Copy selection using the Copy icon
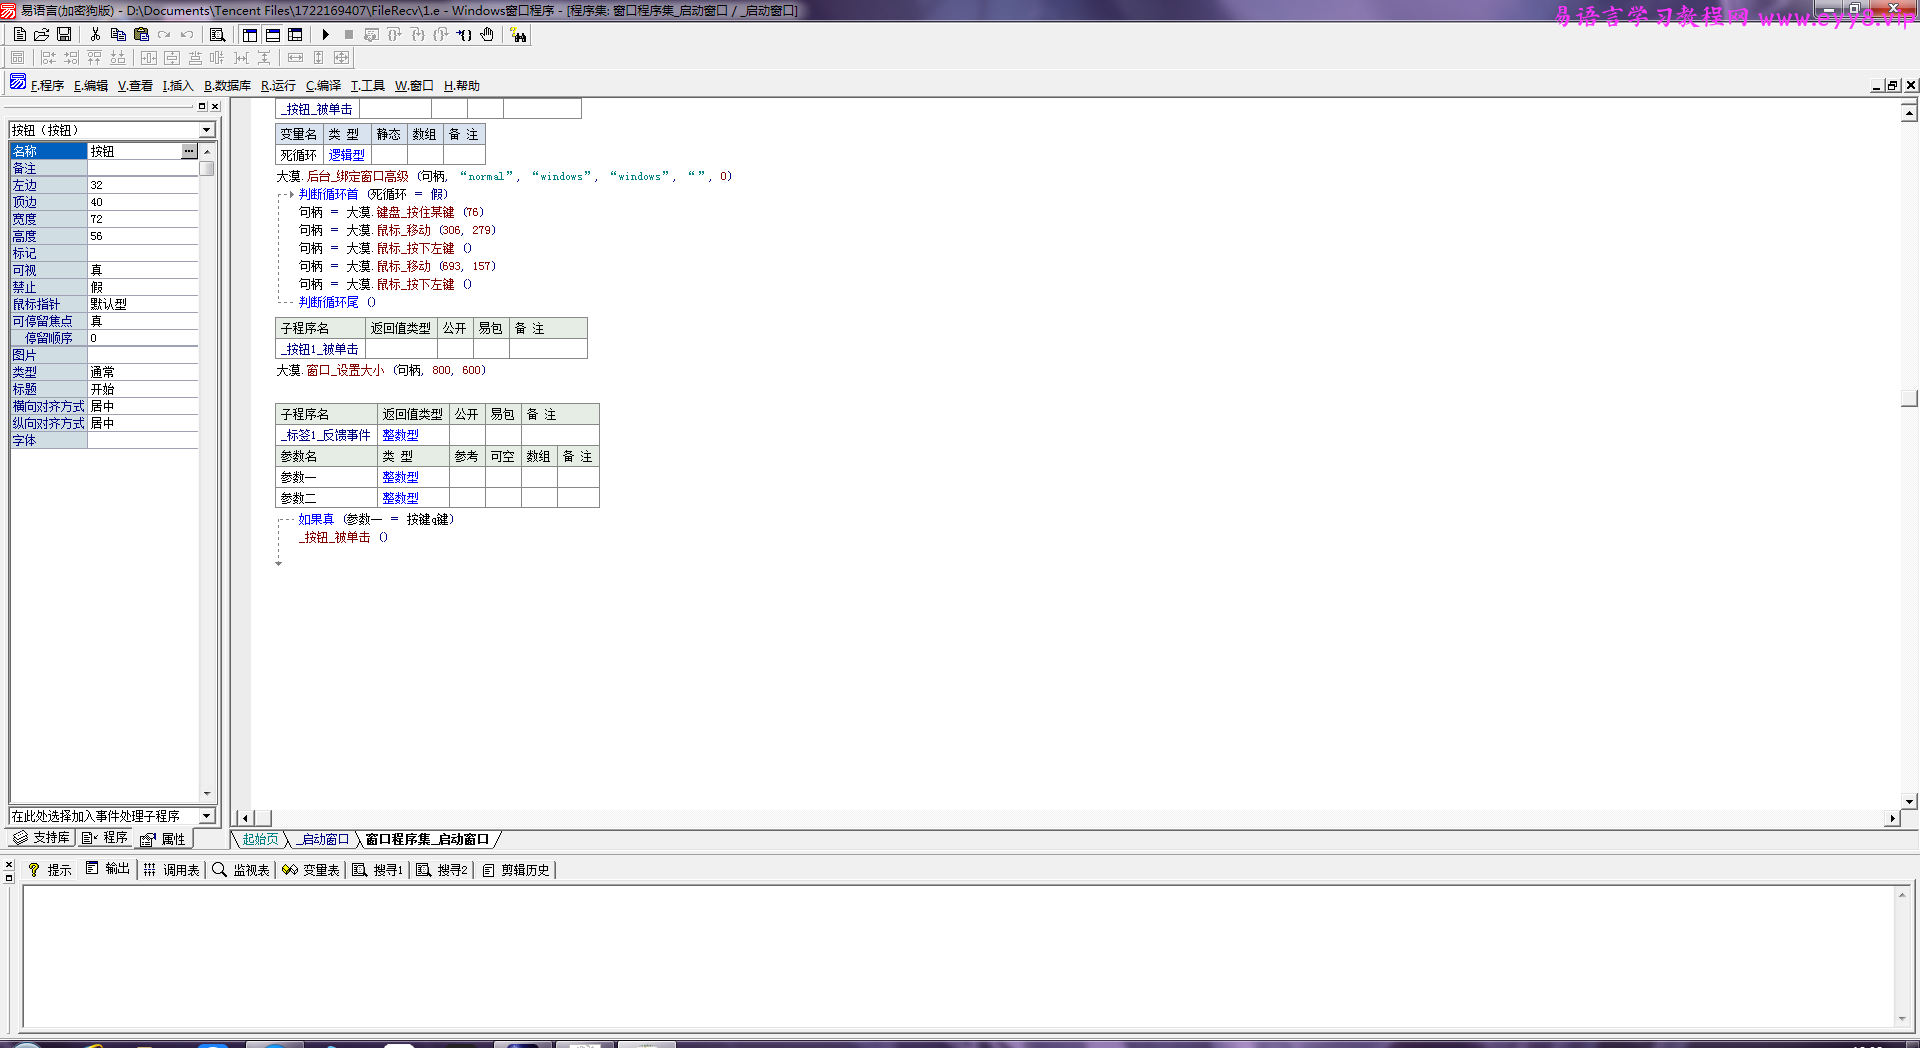1920x1048 pixels. click(x=118, y=35)
